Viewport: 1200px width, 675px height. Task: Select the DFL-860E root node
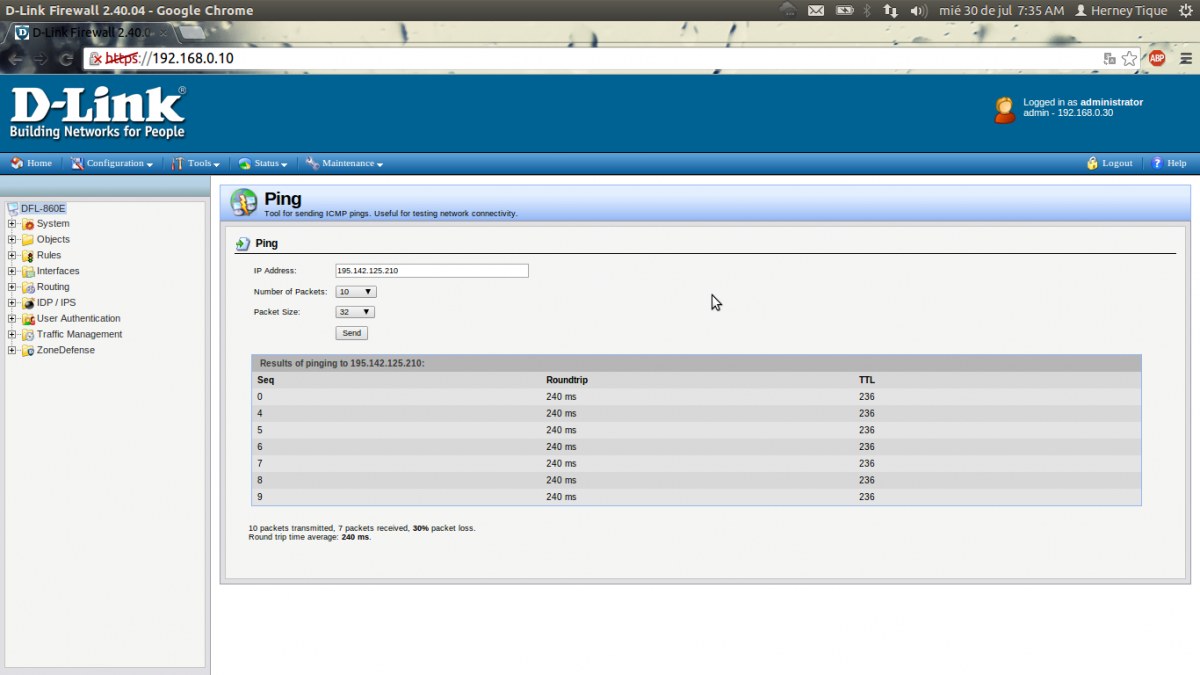pyautogui.click(x=43, y=208)
